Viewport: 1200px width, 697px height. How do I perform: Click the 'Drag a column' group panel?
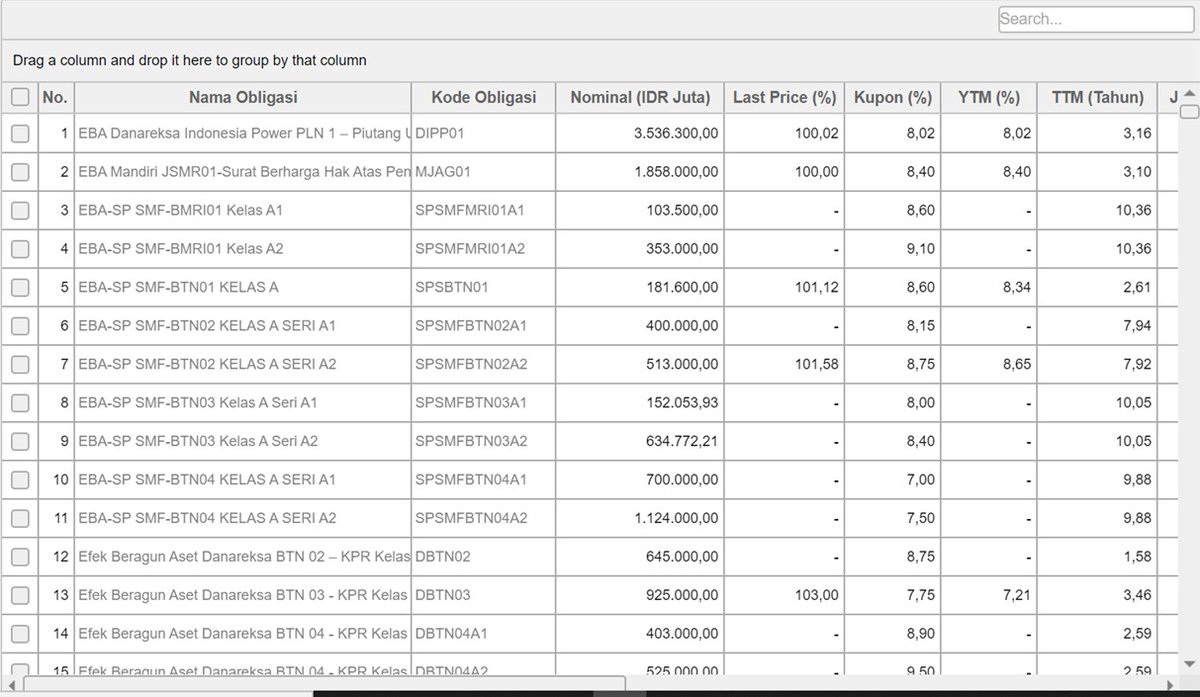[x=600, y=60]
